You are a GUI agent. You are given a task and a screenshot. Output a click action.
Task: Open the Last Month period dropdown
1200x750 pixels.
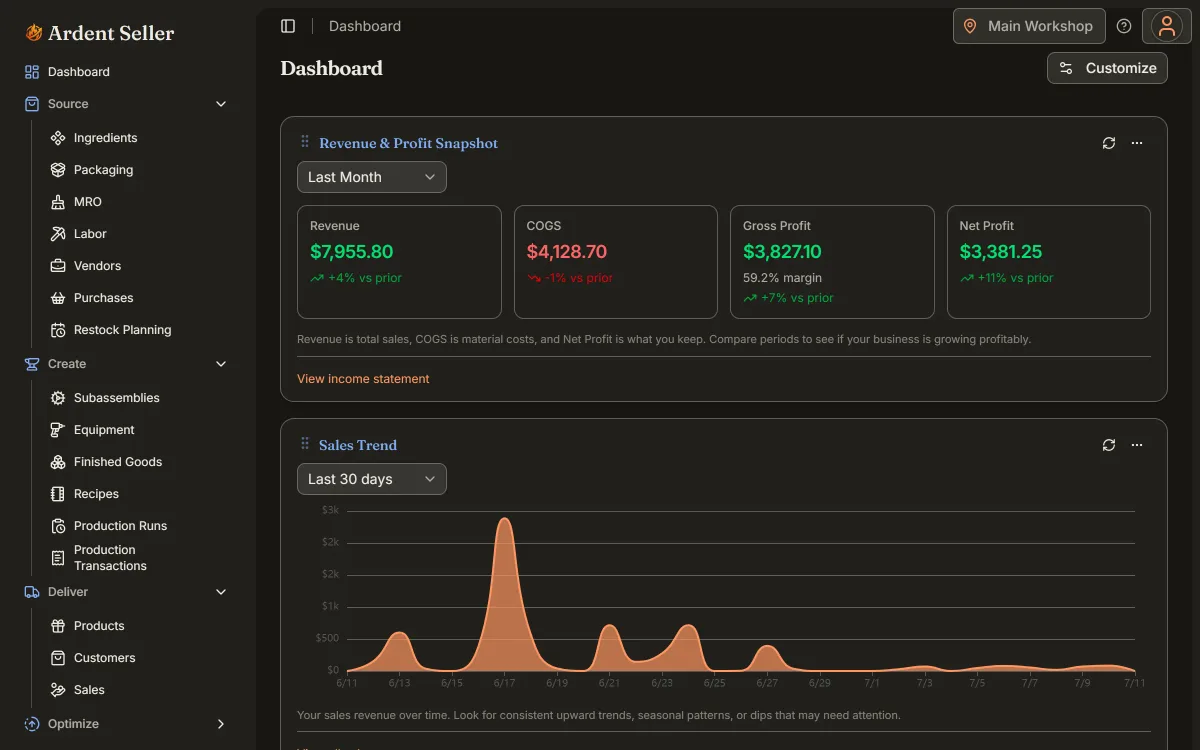pos(372,177)
